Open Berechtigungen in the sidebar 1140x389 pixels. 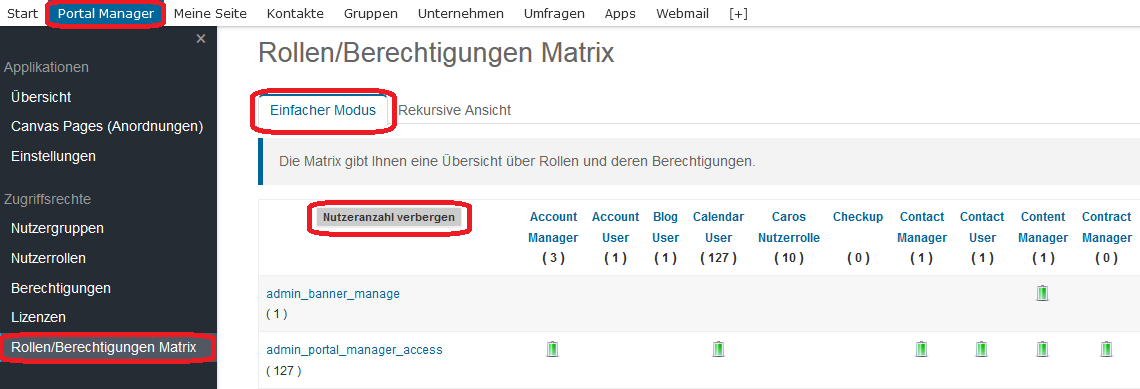pyautogui.click(x=61, y=288)
